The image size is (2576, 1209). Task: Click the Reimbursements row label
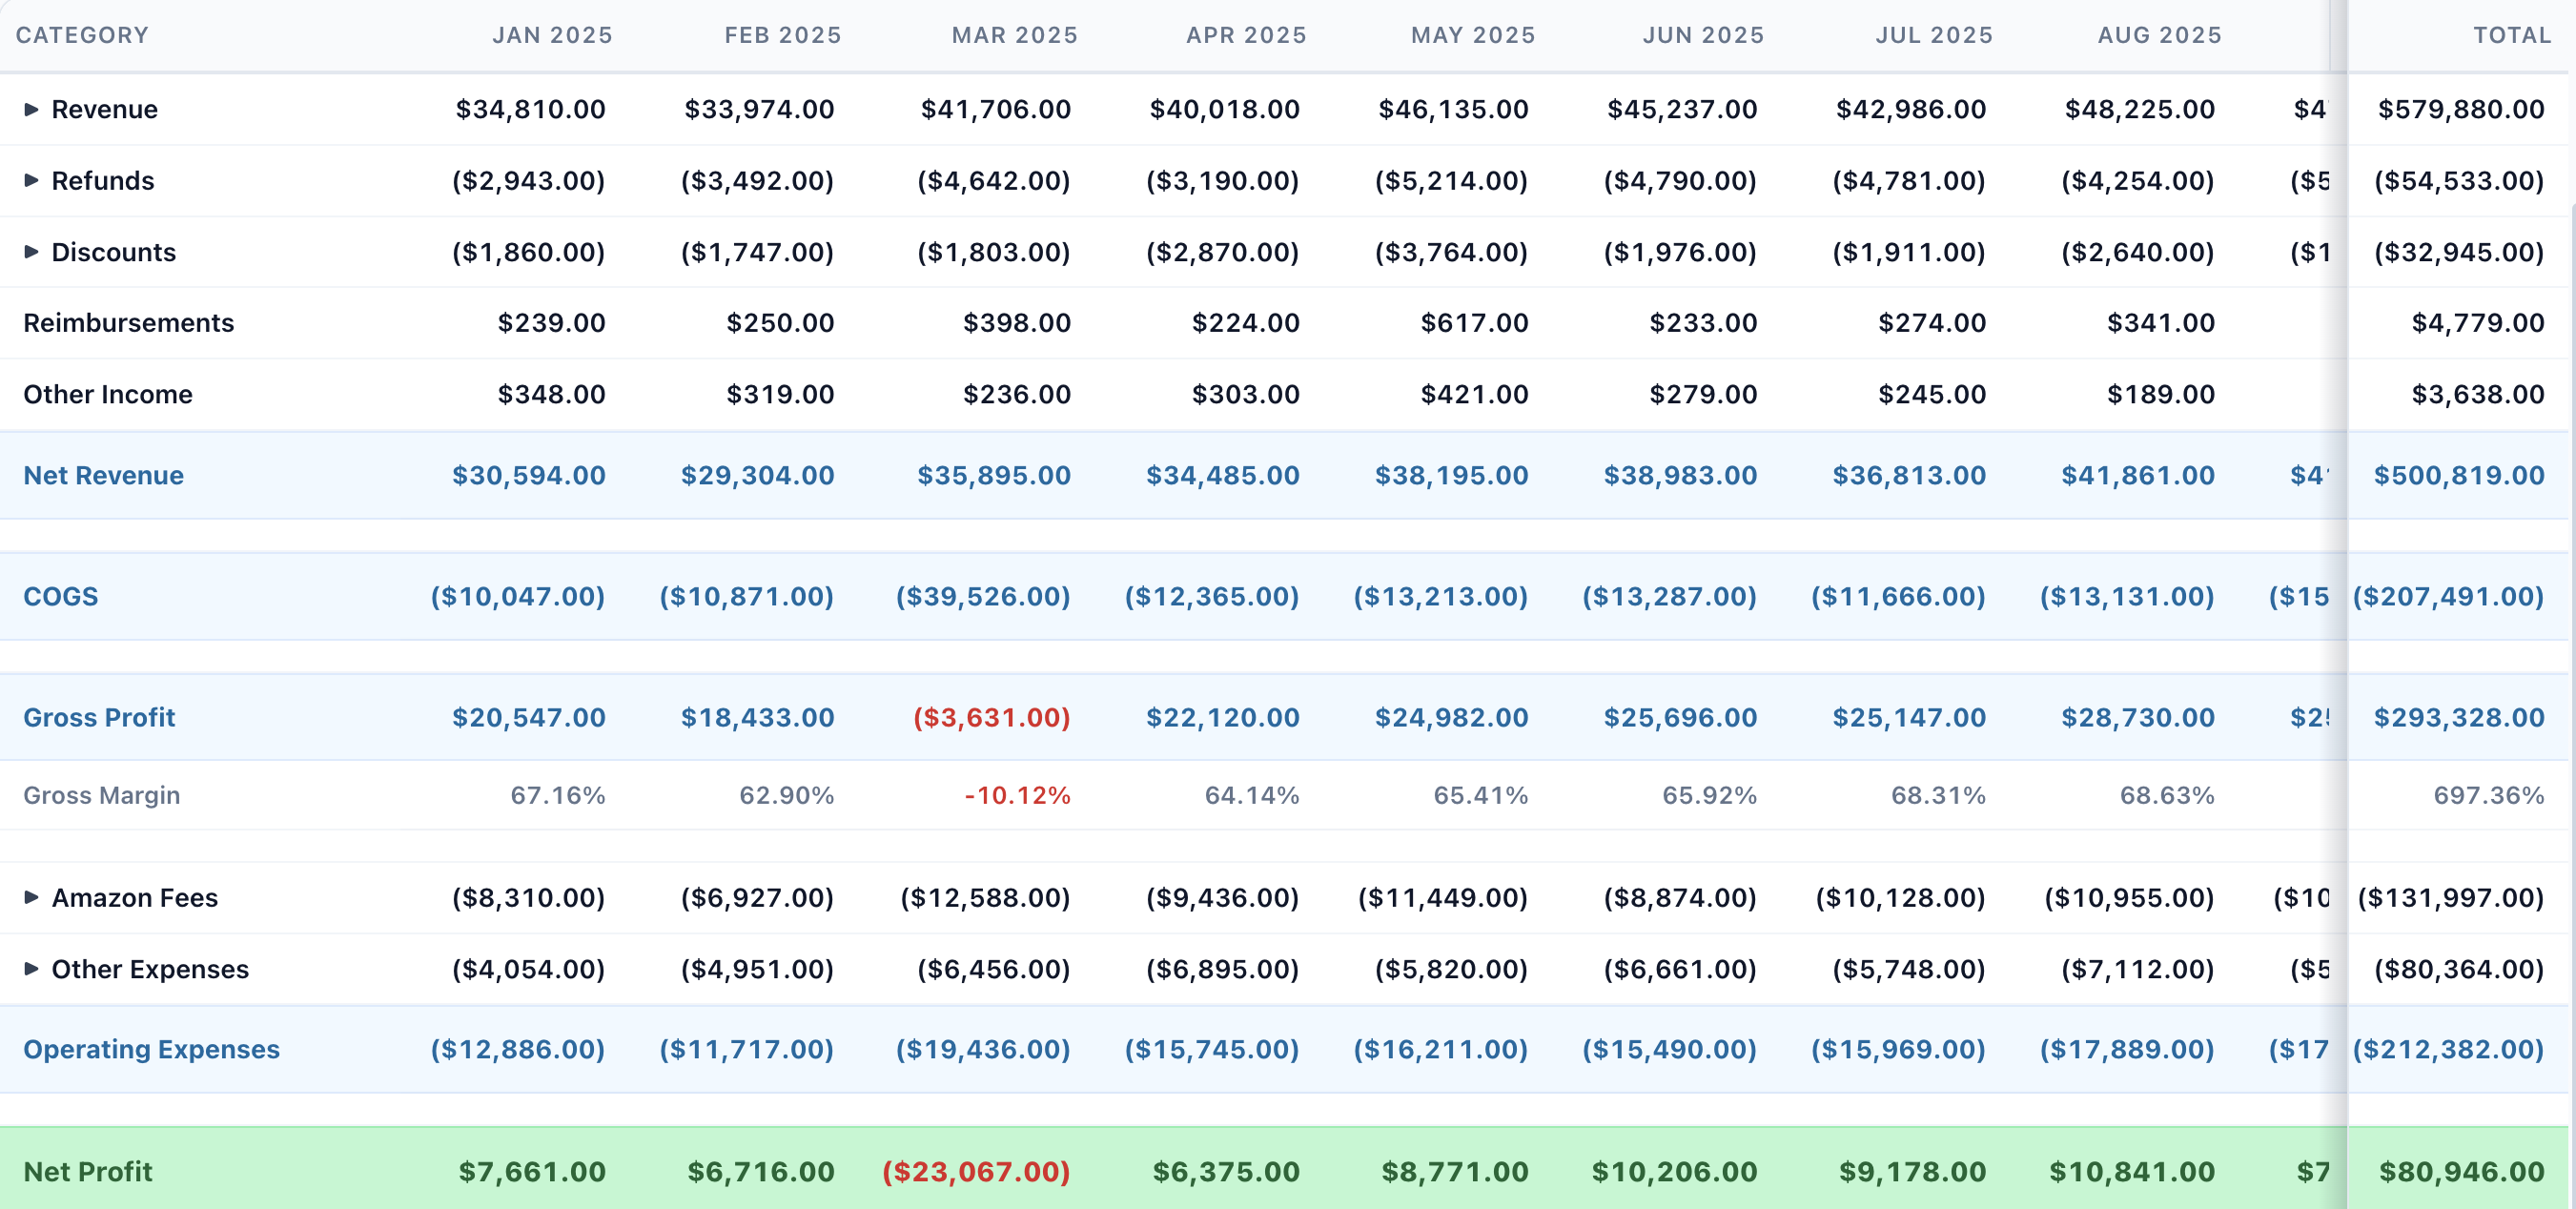pyautogui.click(x=128, y=322)
